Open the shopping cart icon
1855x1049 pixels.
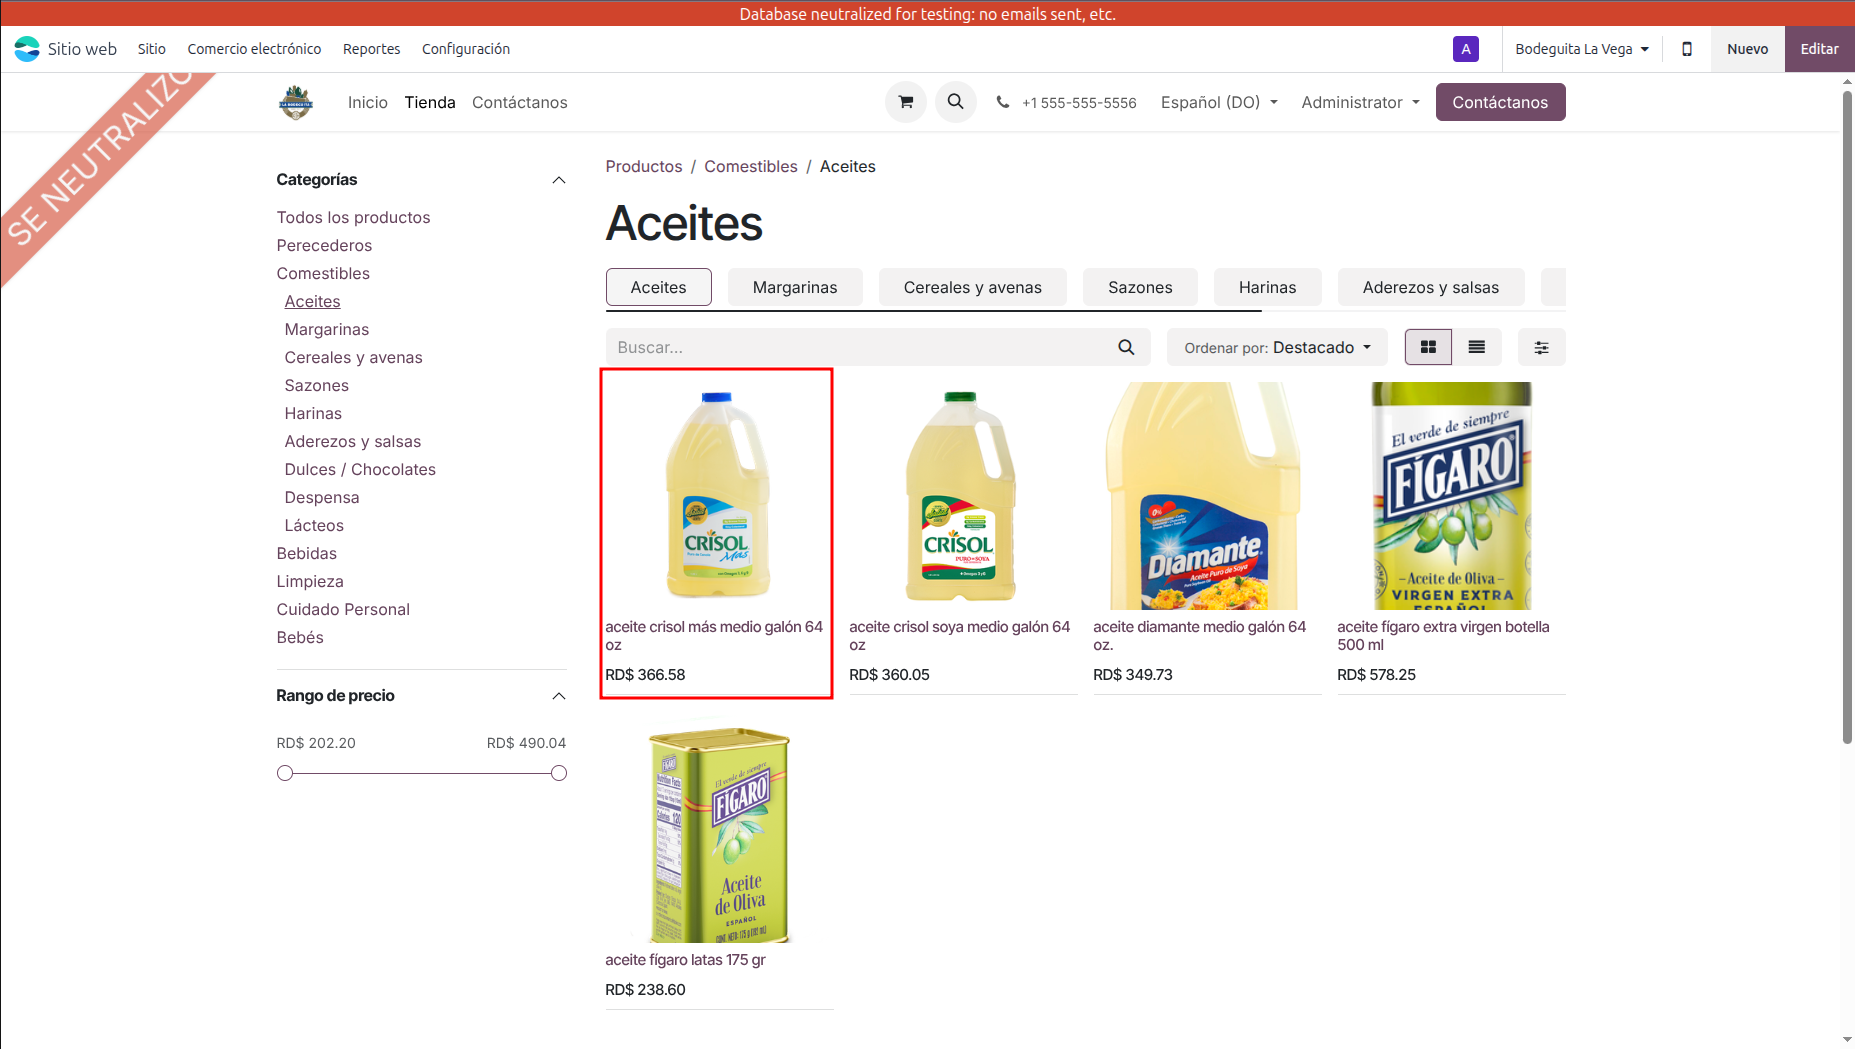click(x=905, y=102)
